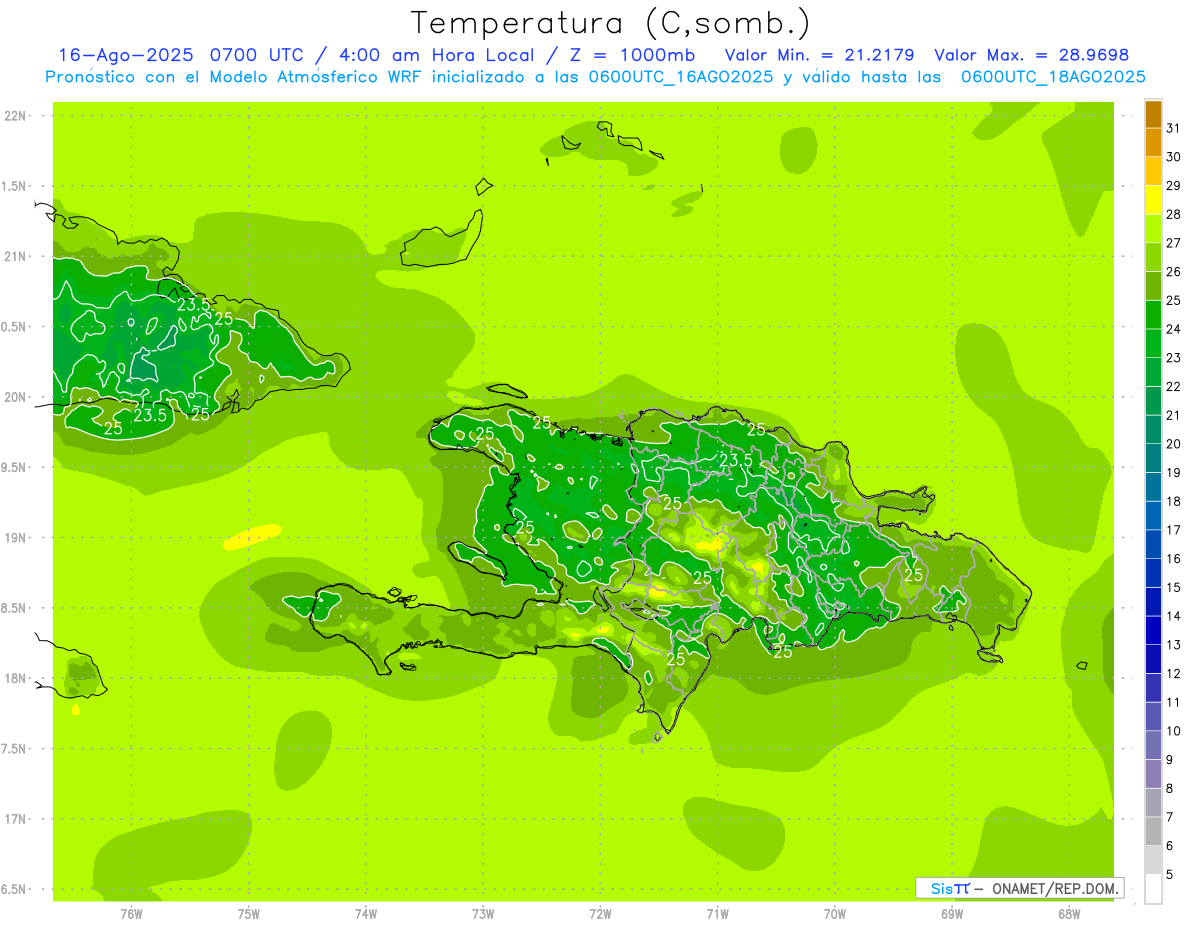1200x927 pixels.
Task: Click the '0.5N' latitude axis label
Action: click(15, 327)
